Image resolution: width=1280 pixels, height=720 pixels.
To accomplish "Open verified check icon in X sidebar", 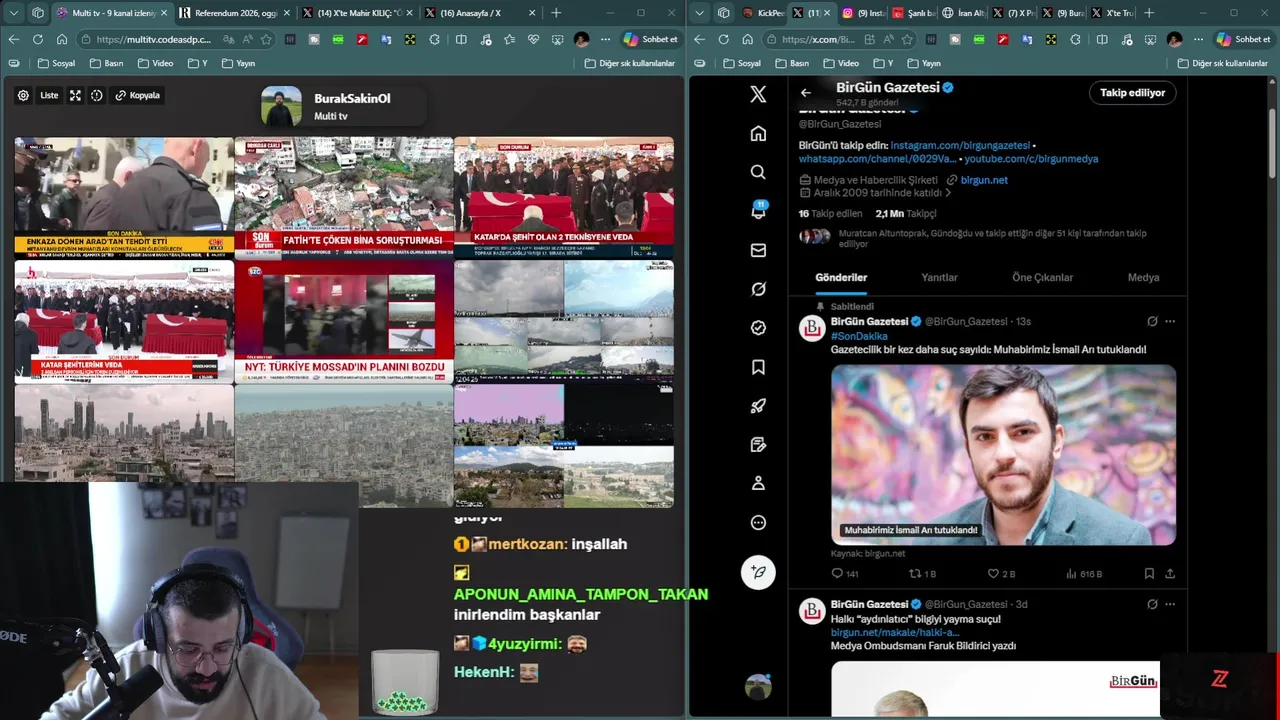I will pyautogui.click(x=758, y=328).
